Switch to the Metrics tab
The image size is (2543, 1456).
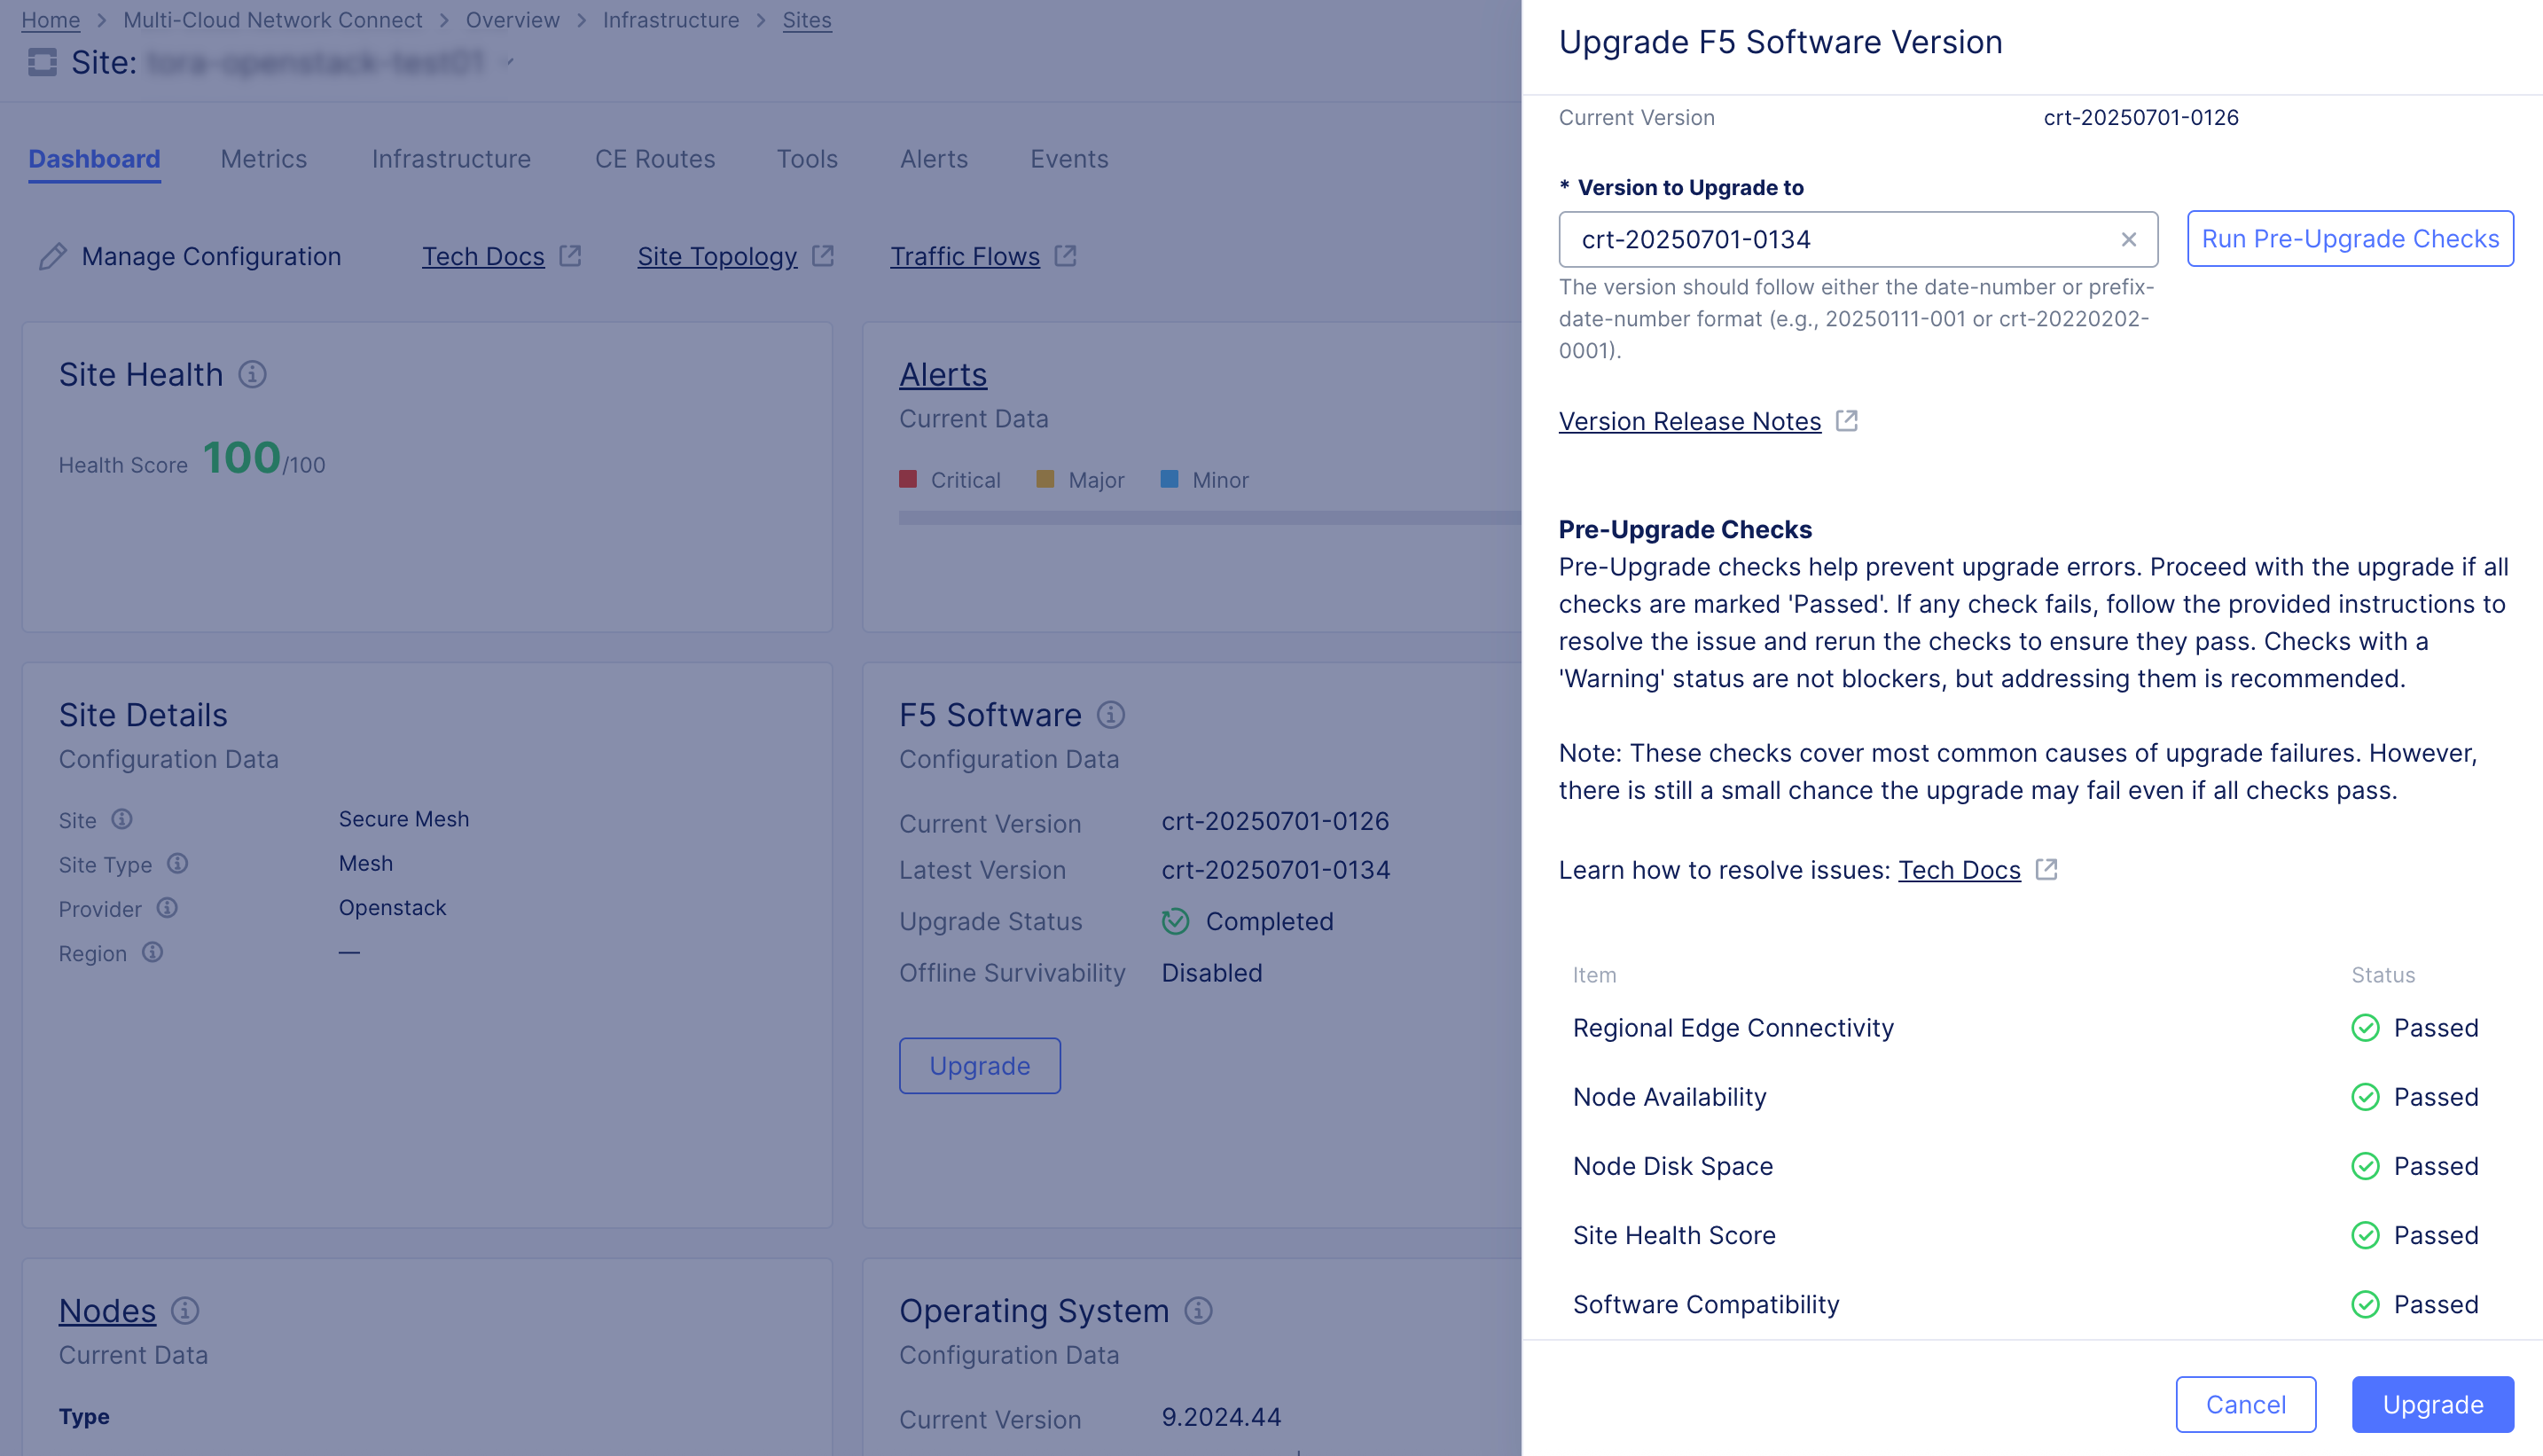(263, 159)
